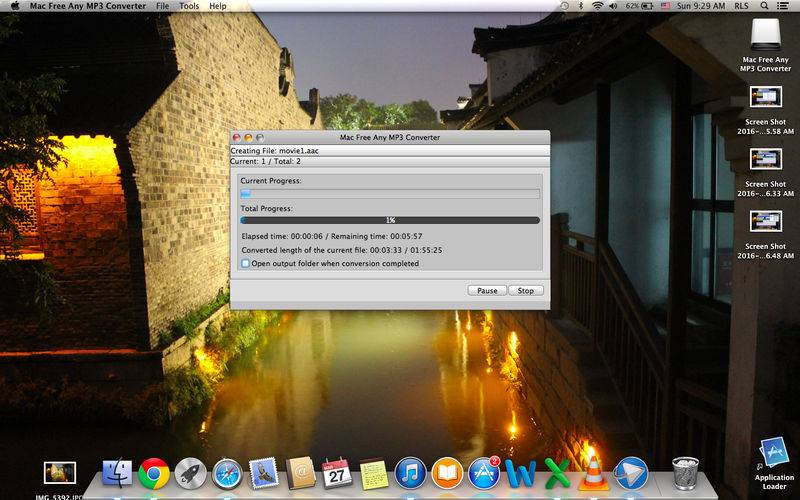The image size is (800, 500).
Task: Click Creating File: movie1.aac text
Action: [x=274, y=151]
